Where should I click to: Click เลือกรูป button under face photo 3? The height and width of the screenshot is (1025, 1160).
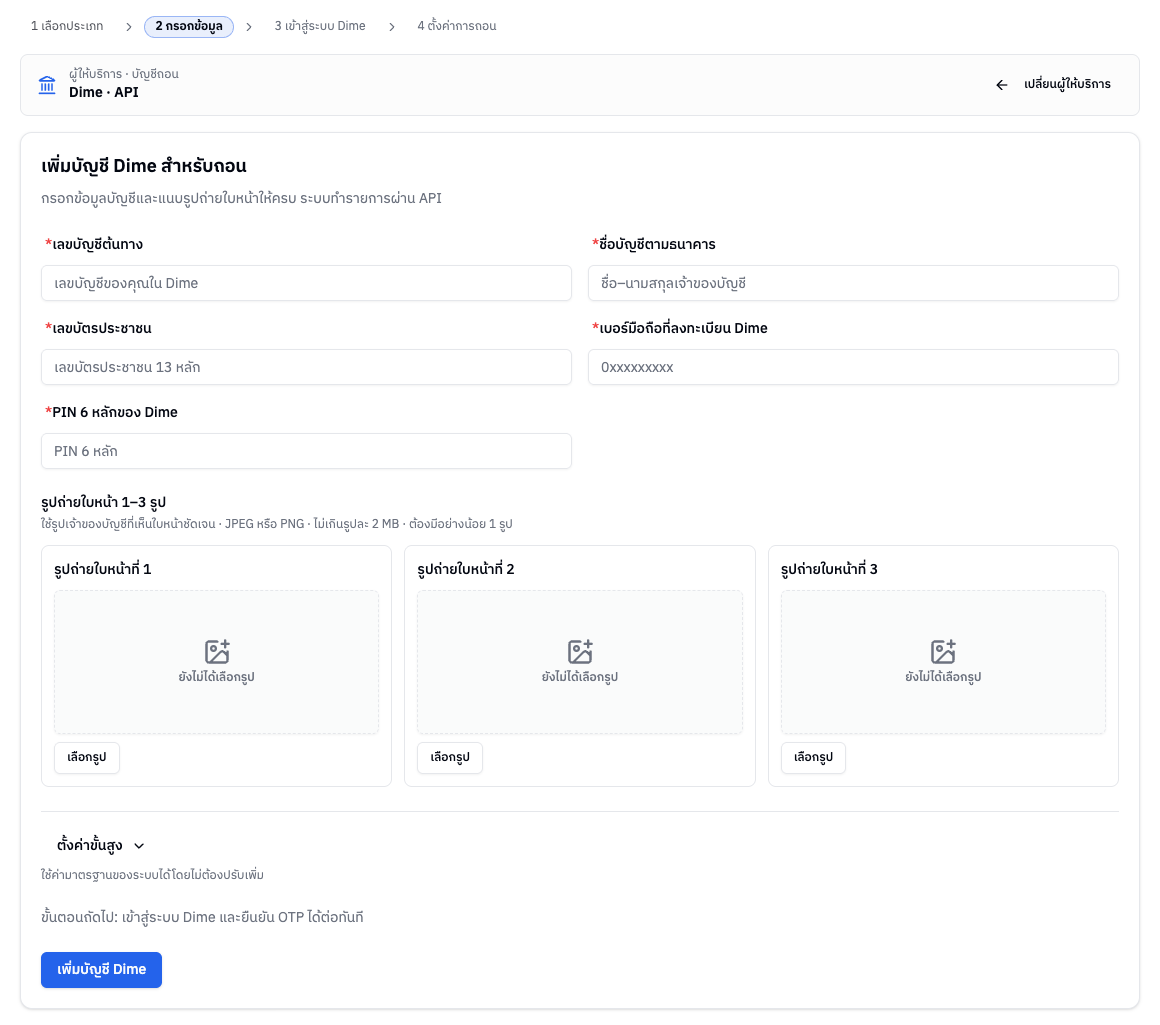(813, 757)
